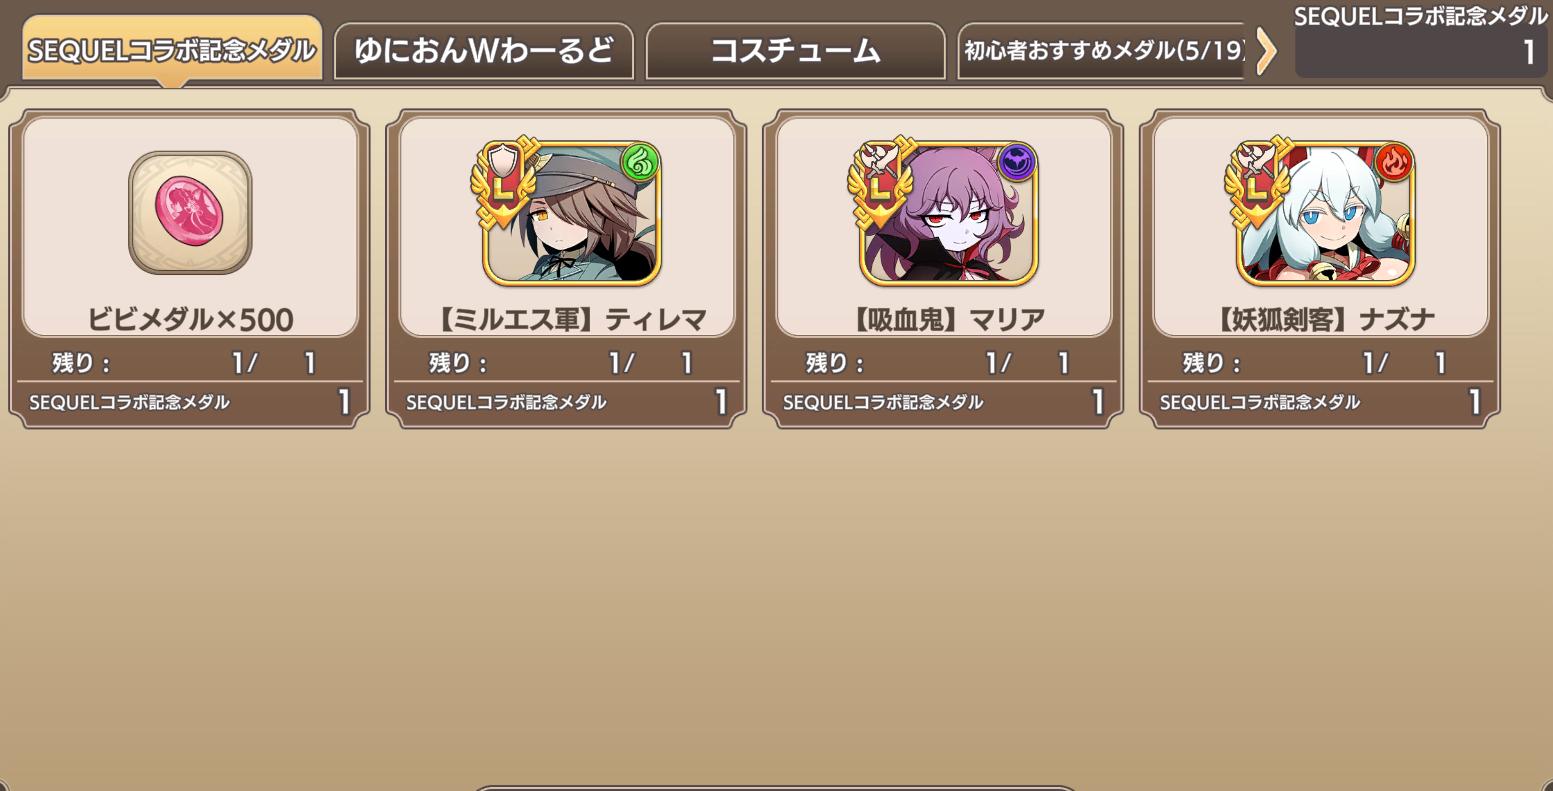Click the gold L rank badge on ティレマ

[503, 183]
